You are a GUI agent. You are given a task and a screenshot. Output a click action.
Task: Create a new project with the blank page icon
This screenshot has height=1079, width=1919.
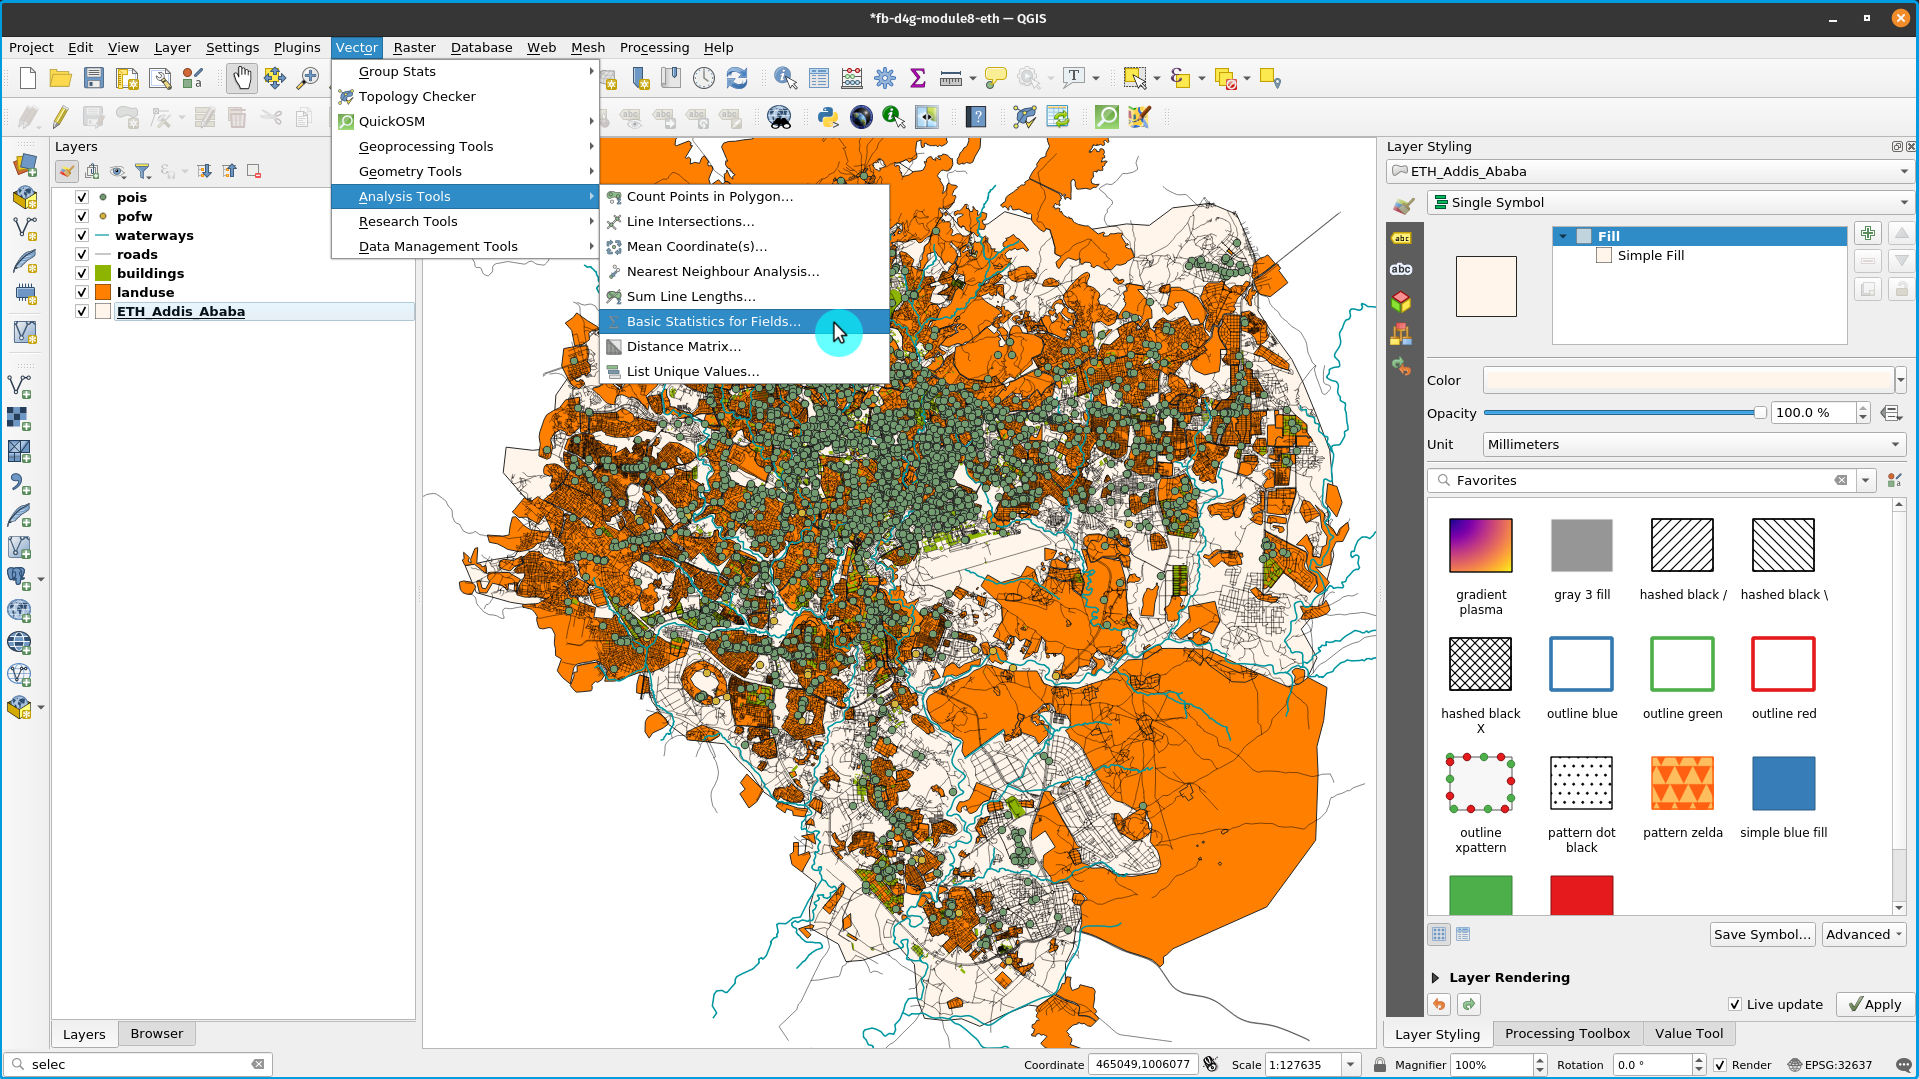(x=28, y=78)
